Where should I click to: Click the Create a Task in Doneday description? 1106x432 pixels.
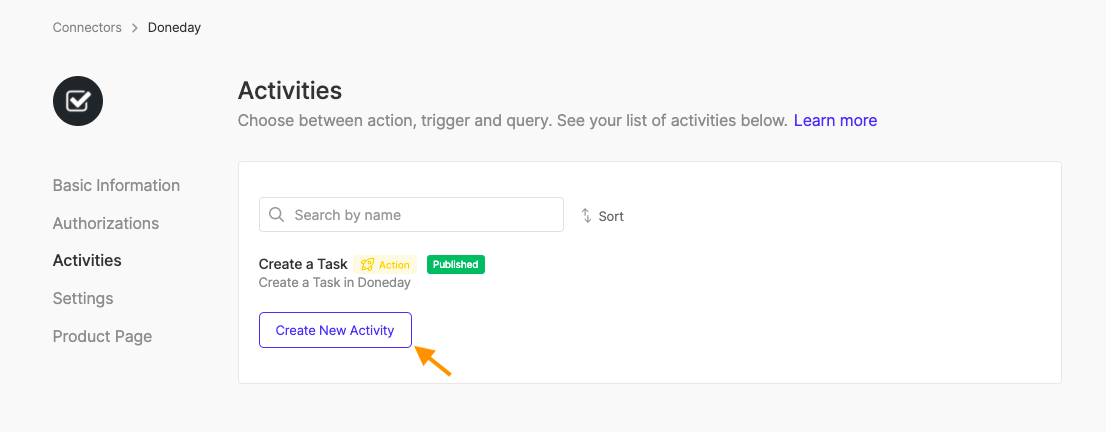(335, 283)
